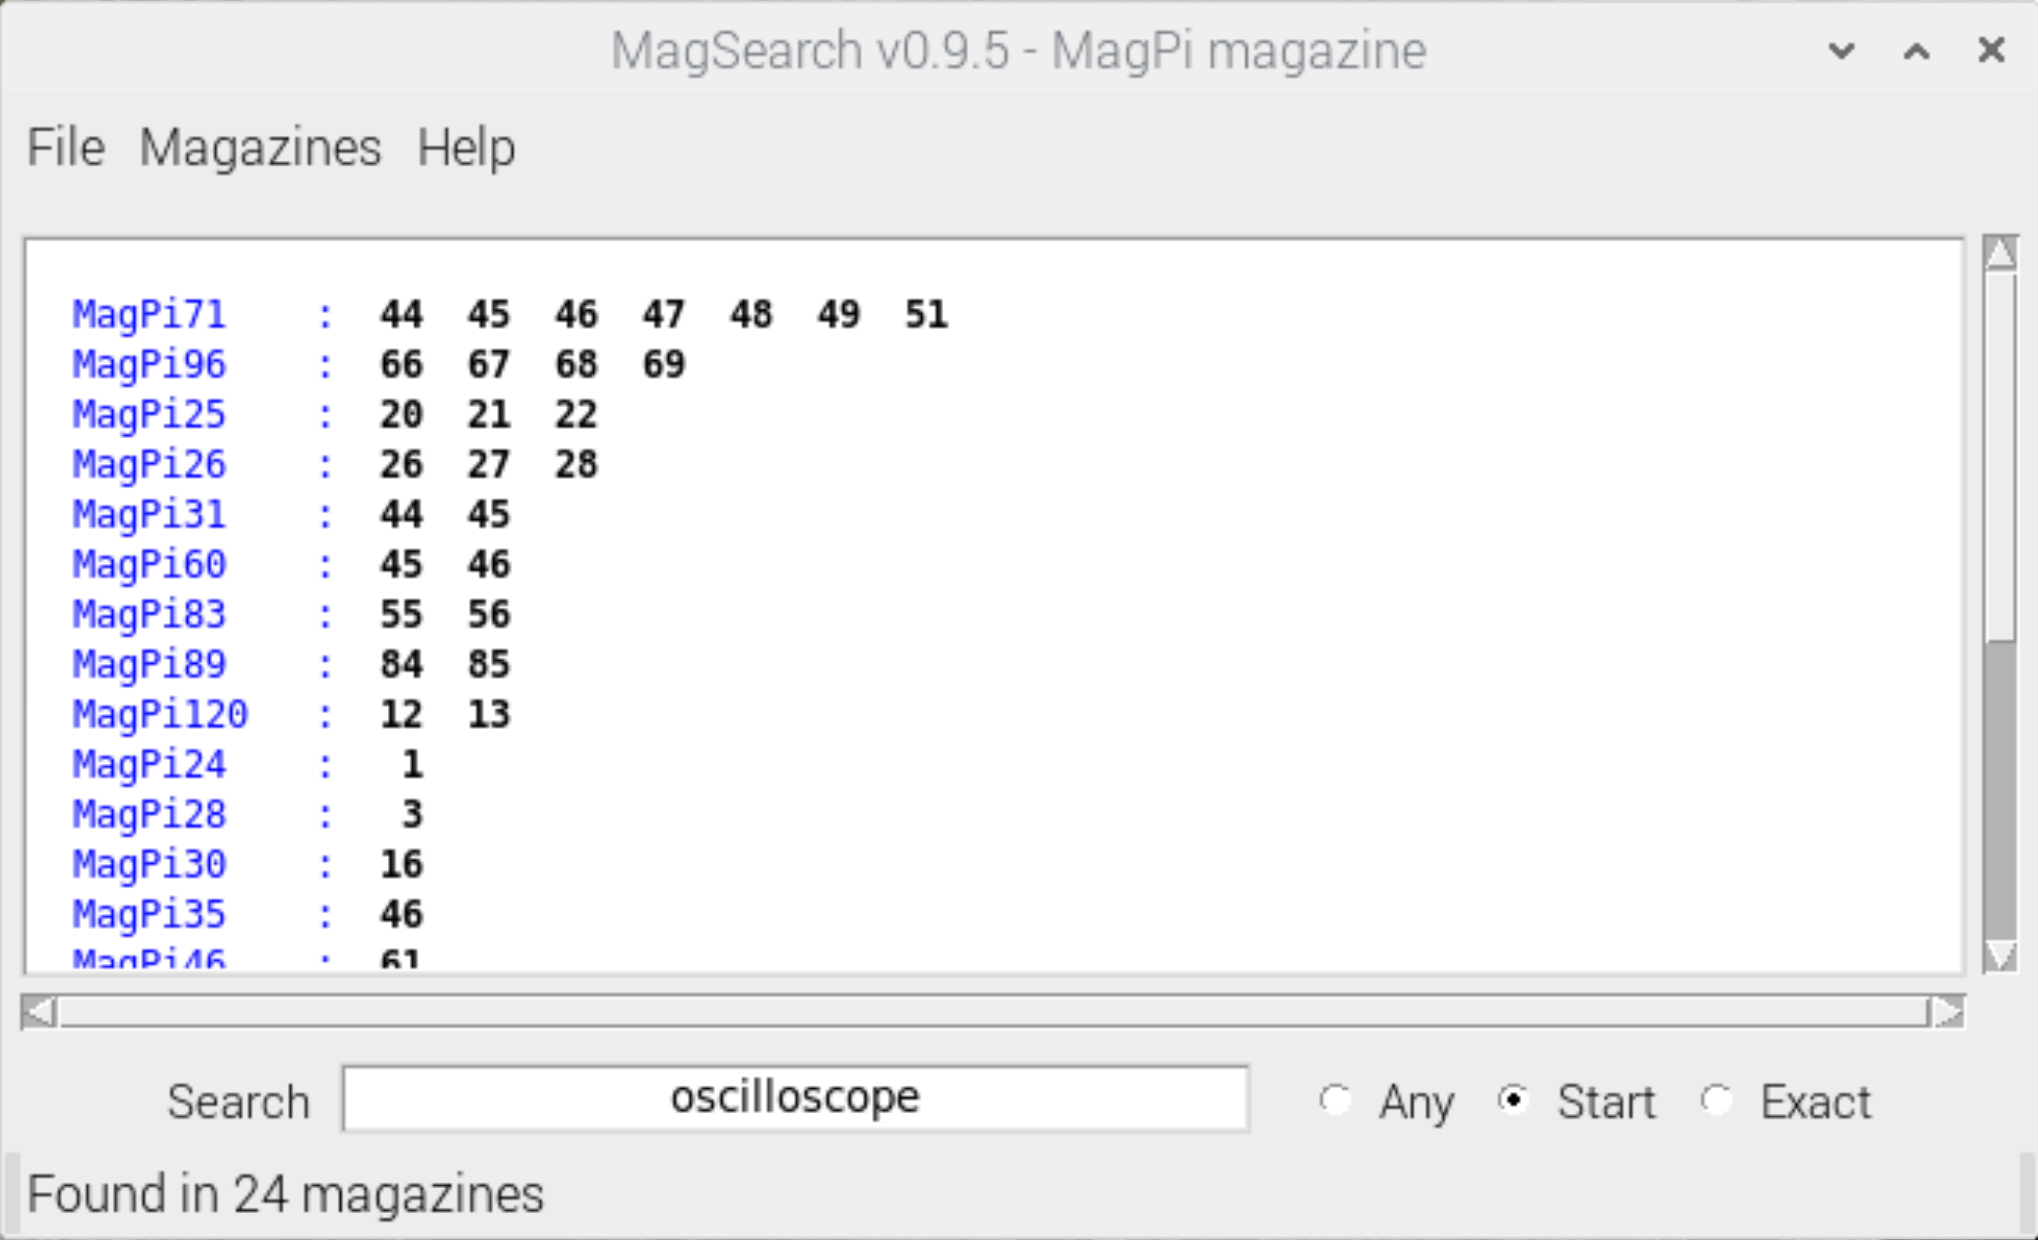The image size is (2038, 1240).
Task: Click the oscilloscope search field
Action: pos(795,1098)
